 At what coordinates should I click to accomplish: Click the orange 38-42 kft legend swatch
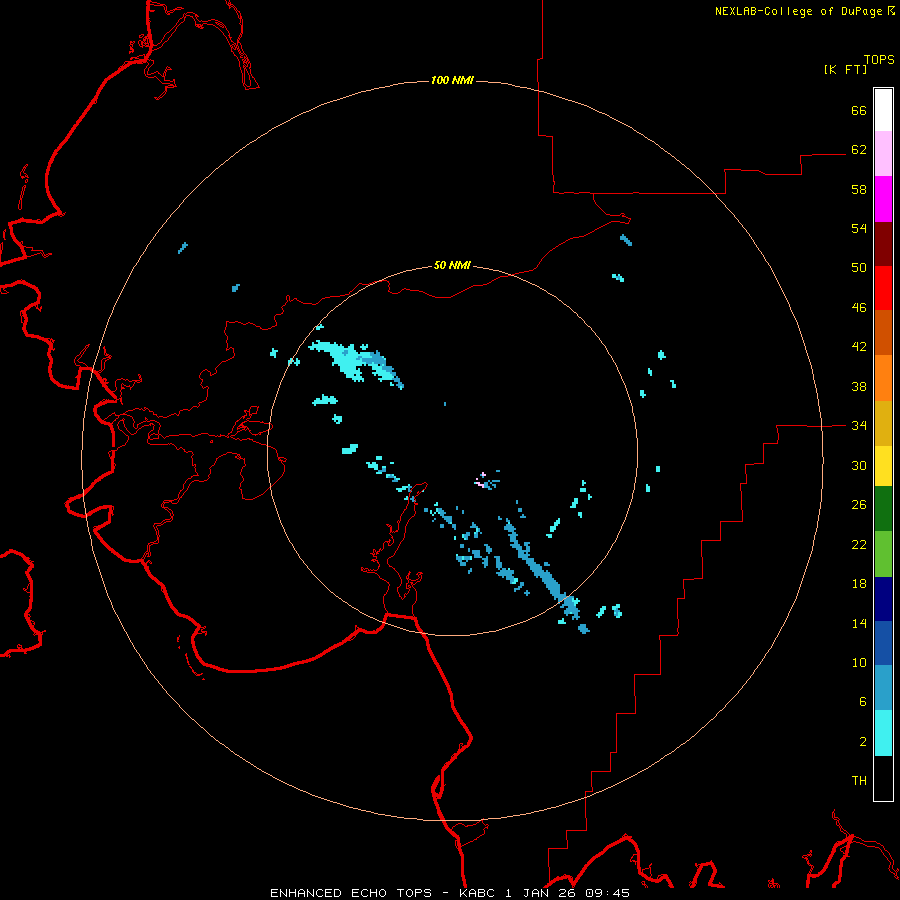click(x=883, y=378)
